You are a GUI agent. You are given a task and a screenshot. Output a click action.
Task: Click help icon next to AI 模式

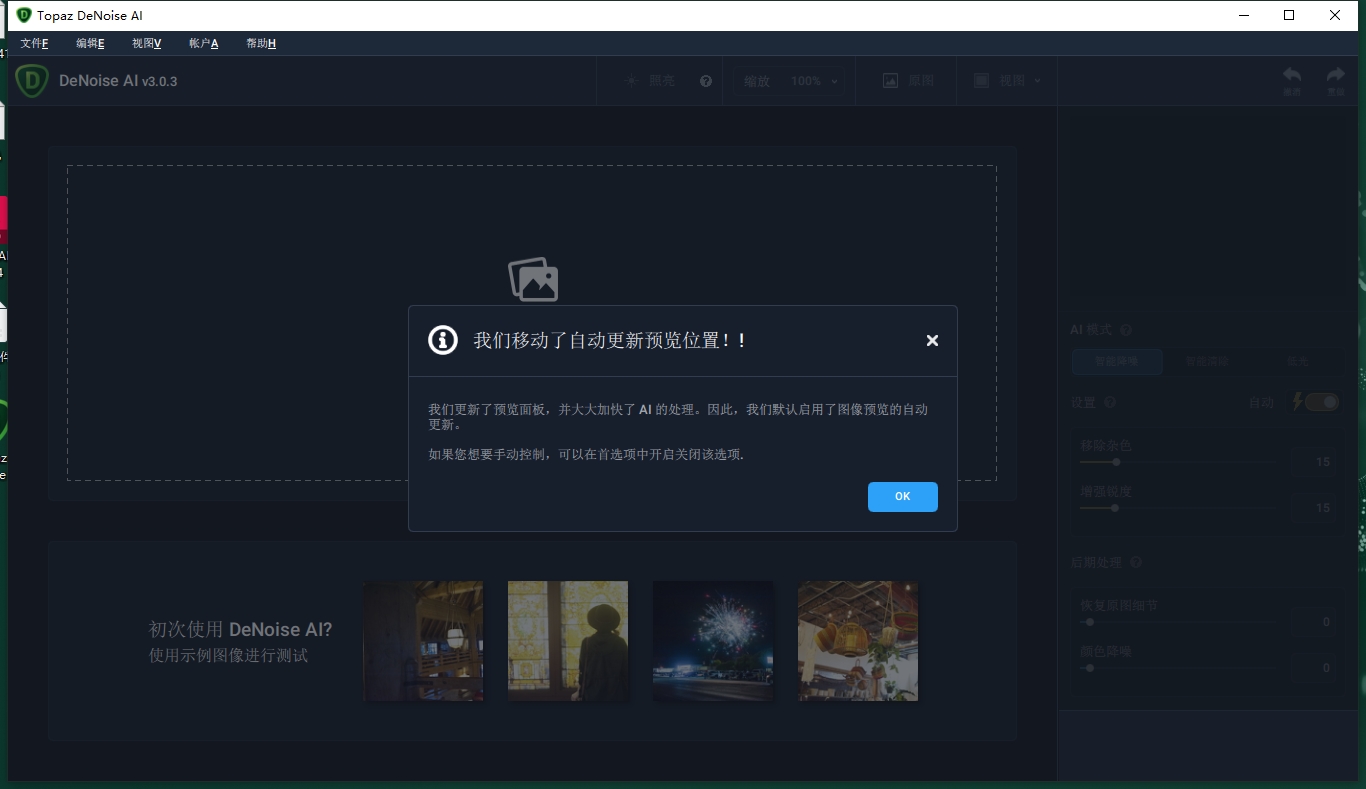tap(1126, 330)
